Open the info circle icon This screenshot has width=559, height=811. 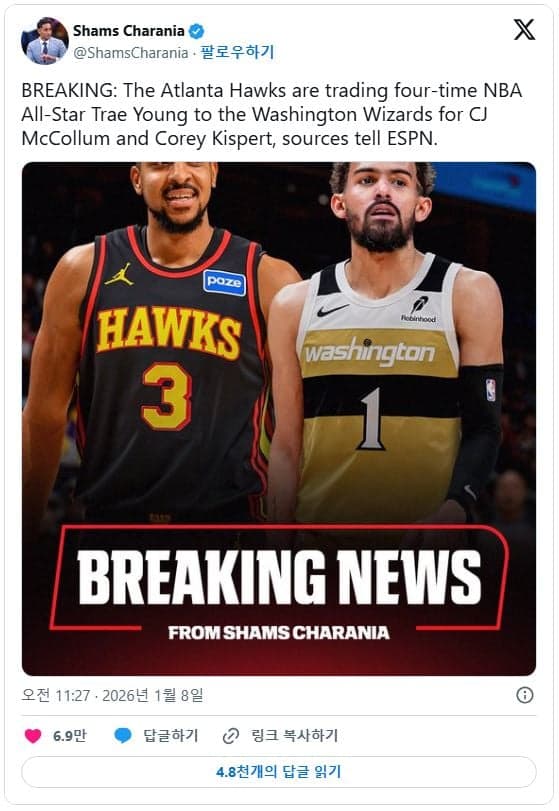pyautogui.click(x=524, y=695)
